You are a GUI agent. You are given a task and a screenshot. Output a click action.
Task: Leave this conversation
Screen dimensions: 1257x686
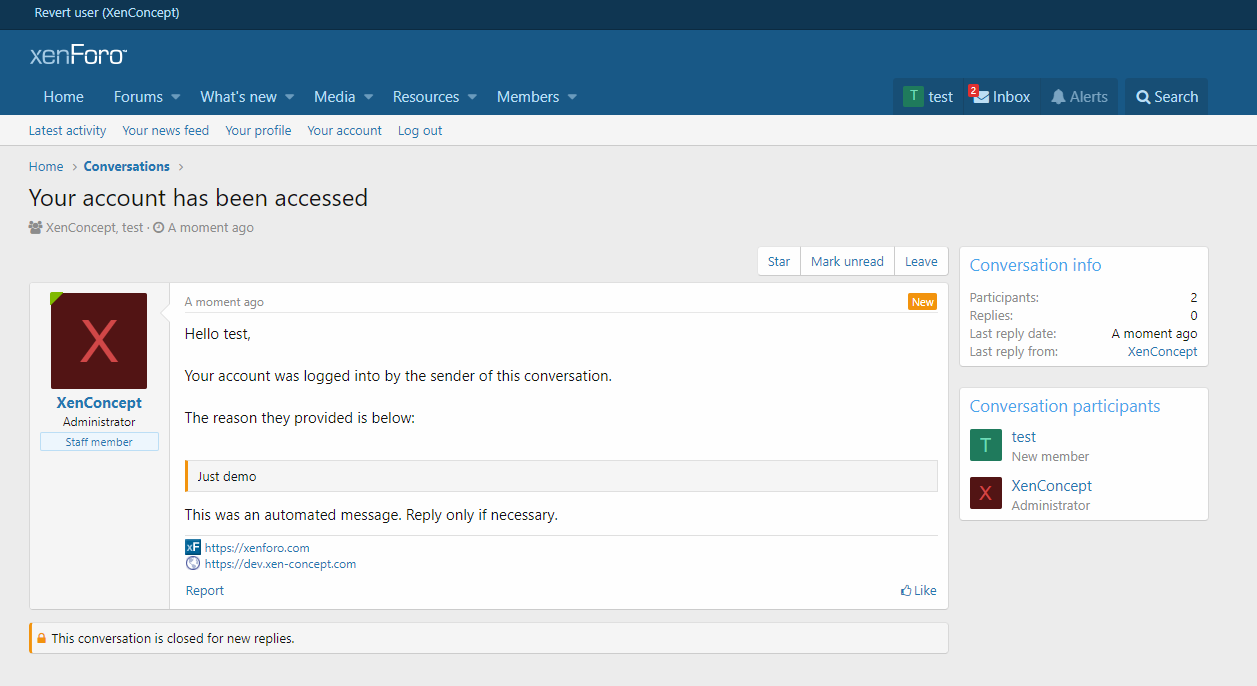pyautogui.click(x=921, y=261)
